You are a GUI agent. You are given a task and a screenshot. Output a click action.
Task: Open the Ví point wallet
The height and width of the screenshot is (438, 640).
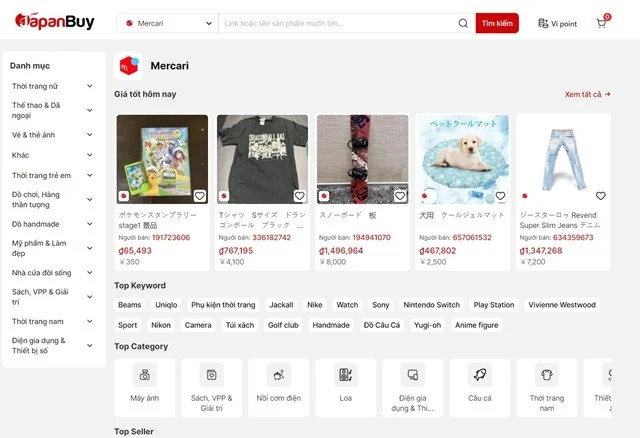pos(557,24)
